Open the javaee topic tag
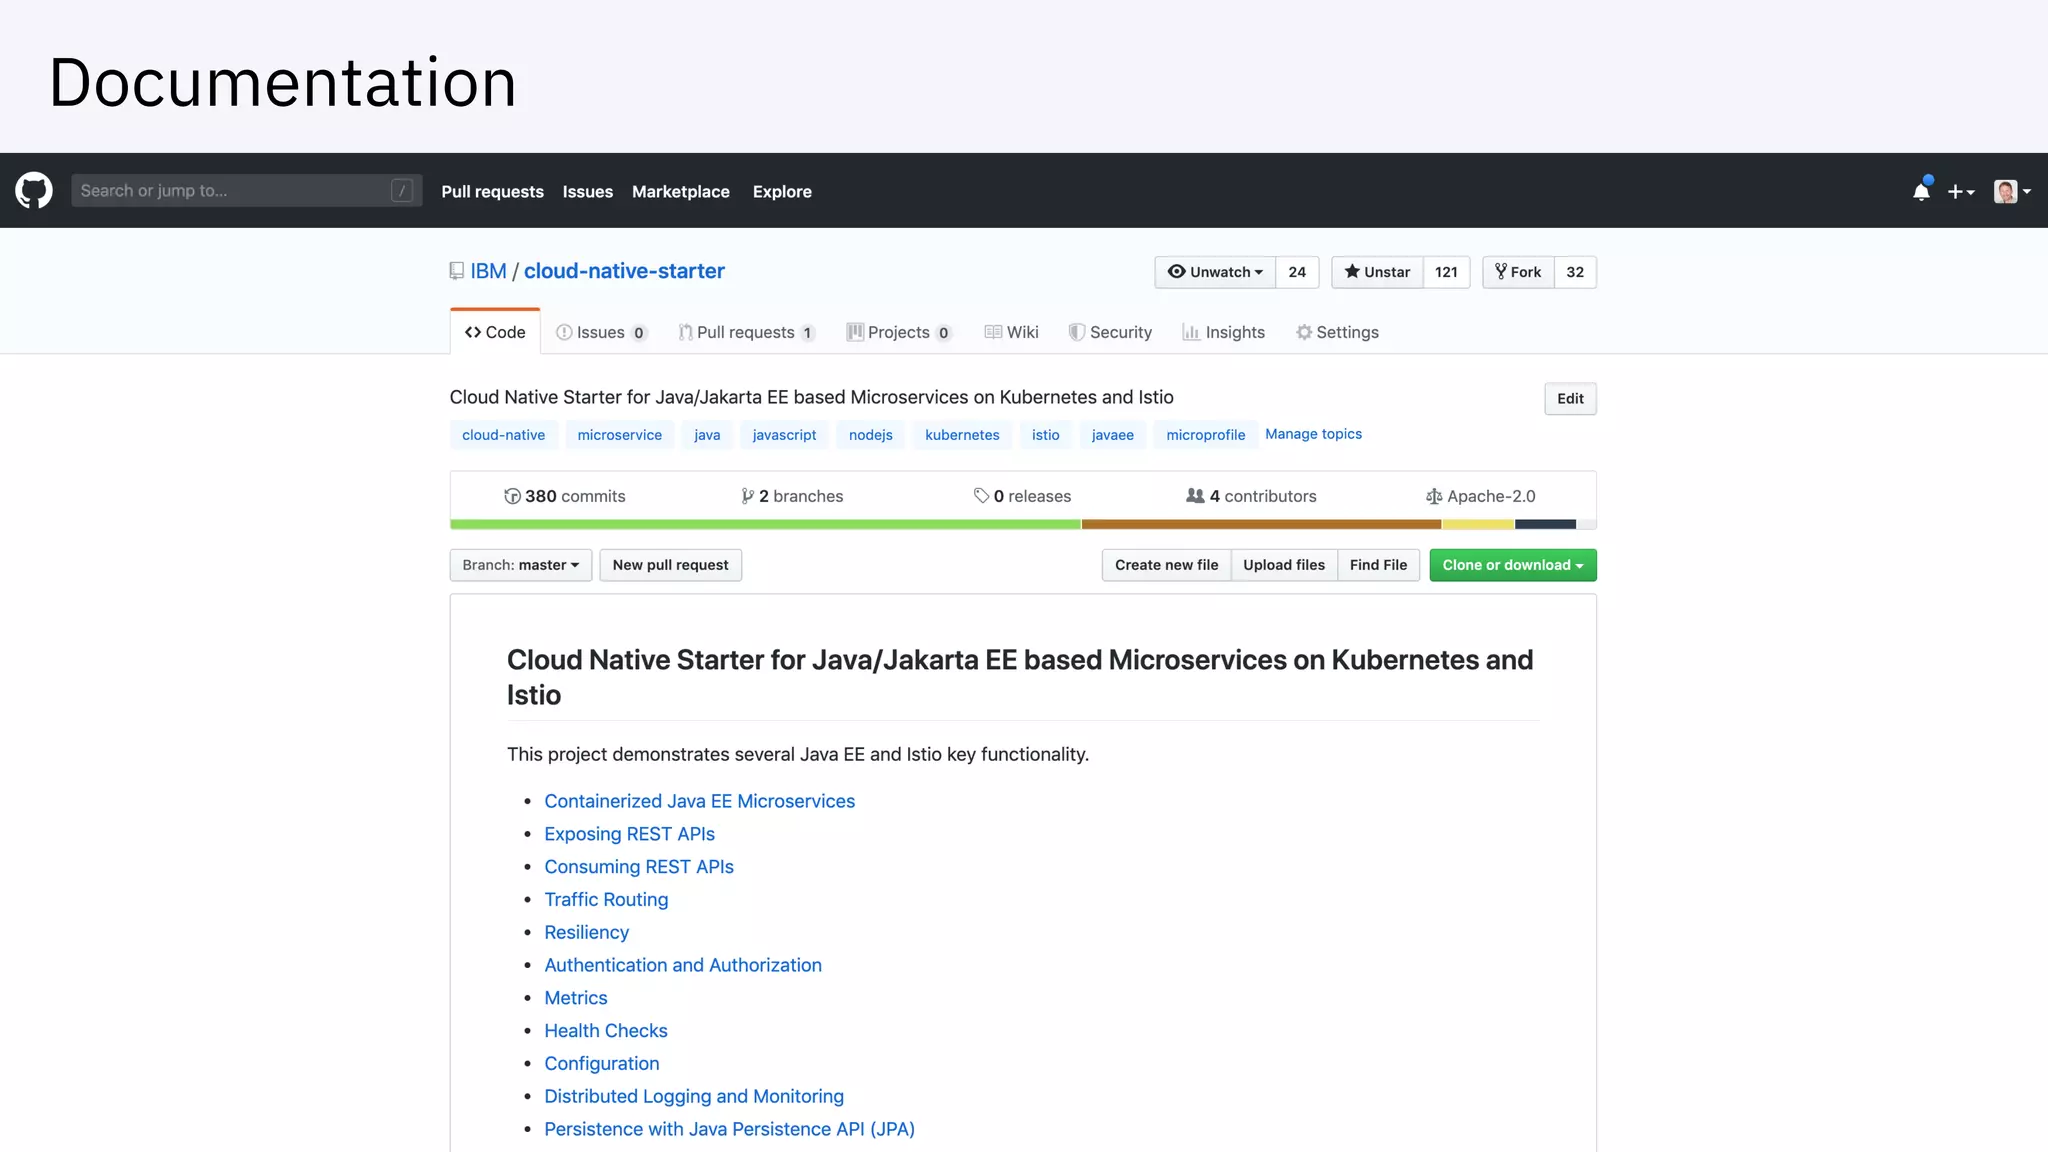2048x1152 pixels. pyautogui.click(x=1112, y=435)
